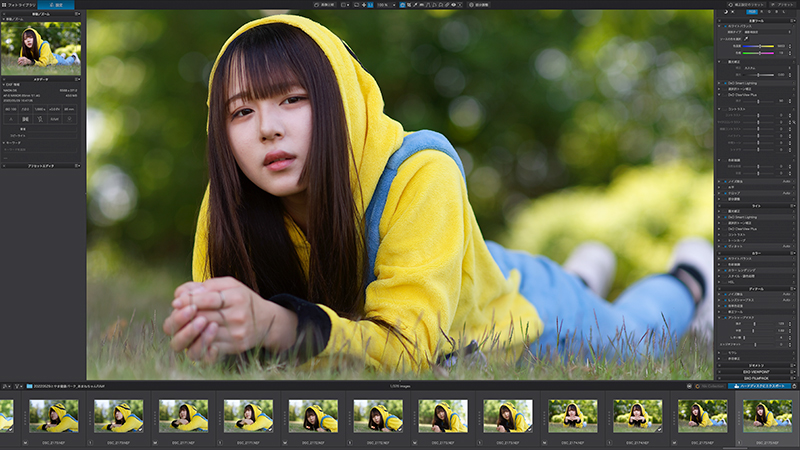Click the rotate icon left of the move tool

point(356,5)
